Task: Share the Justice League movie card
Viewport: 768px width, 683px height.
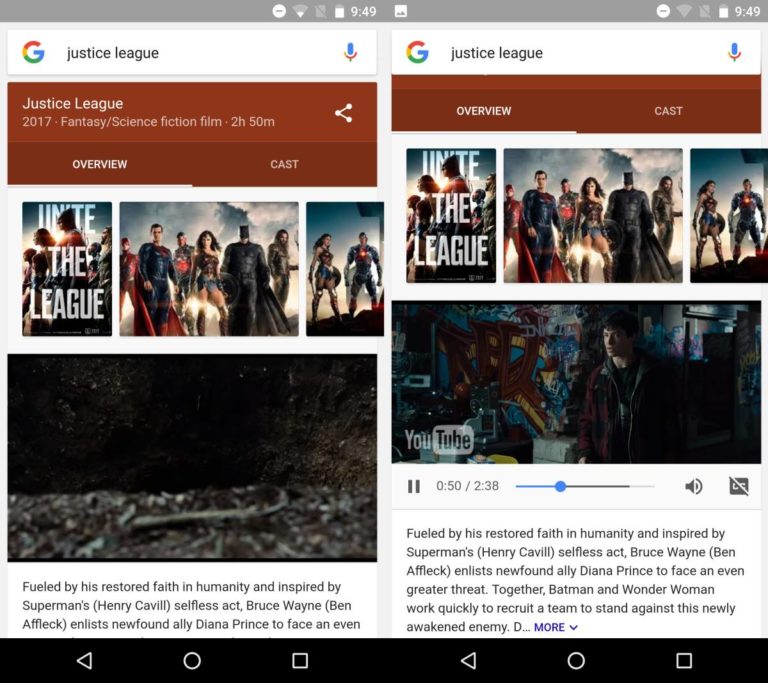Action: pyautogui.click(x=343, y=113)
